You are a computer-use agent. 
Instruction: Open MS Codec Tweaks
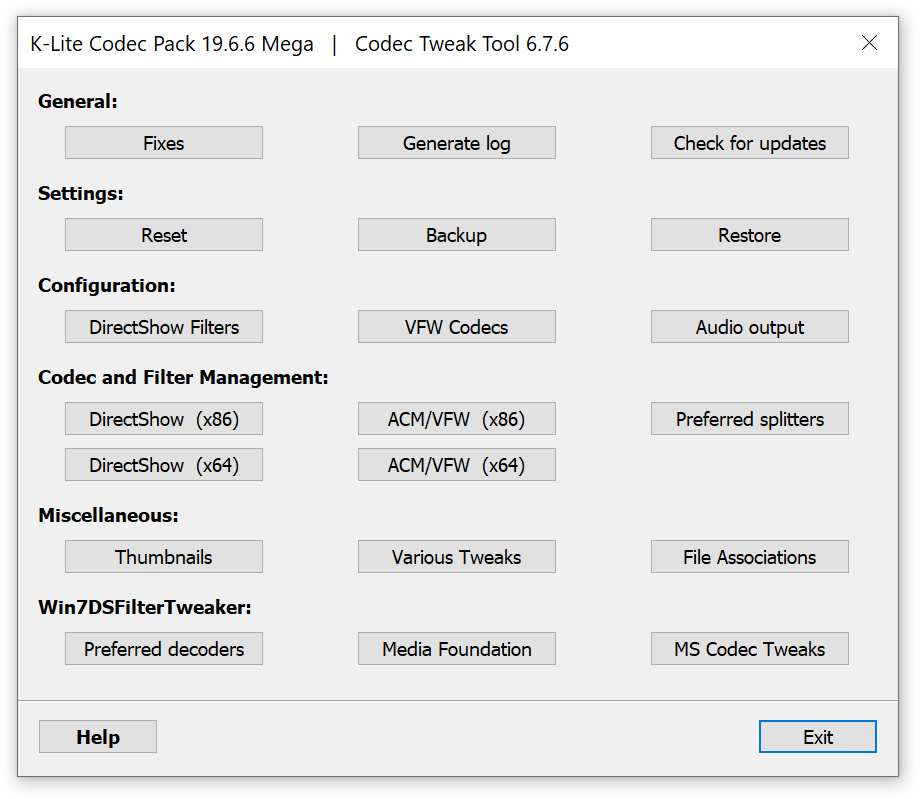coord(749,648)
